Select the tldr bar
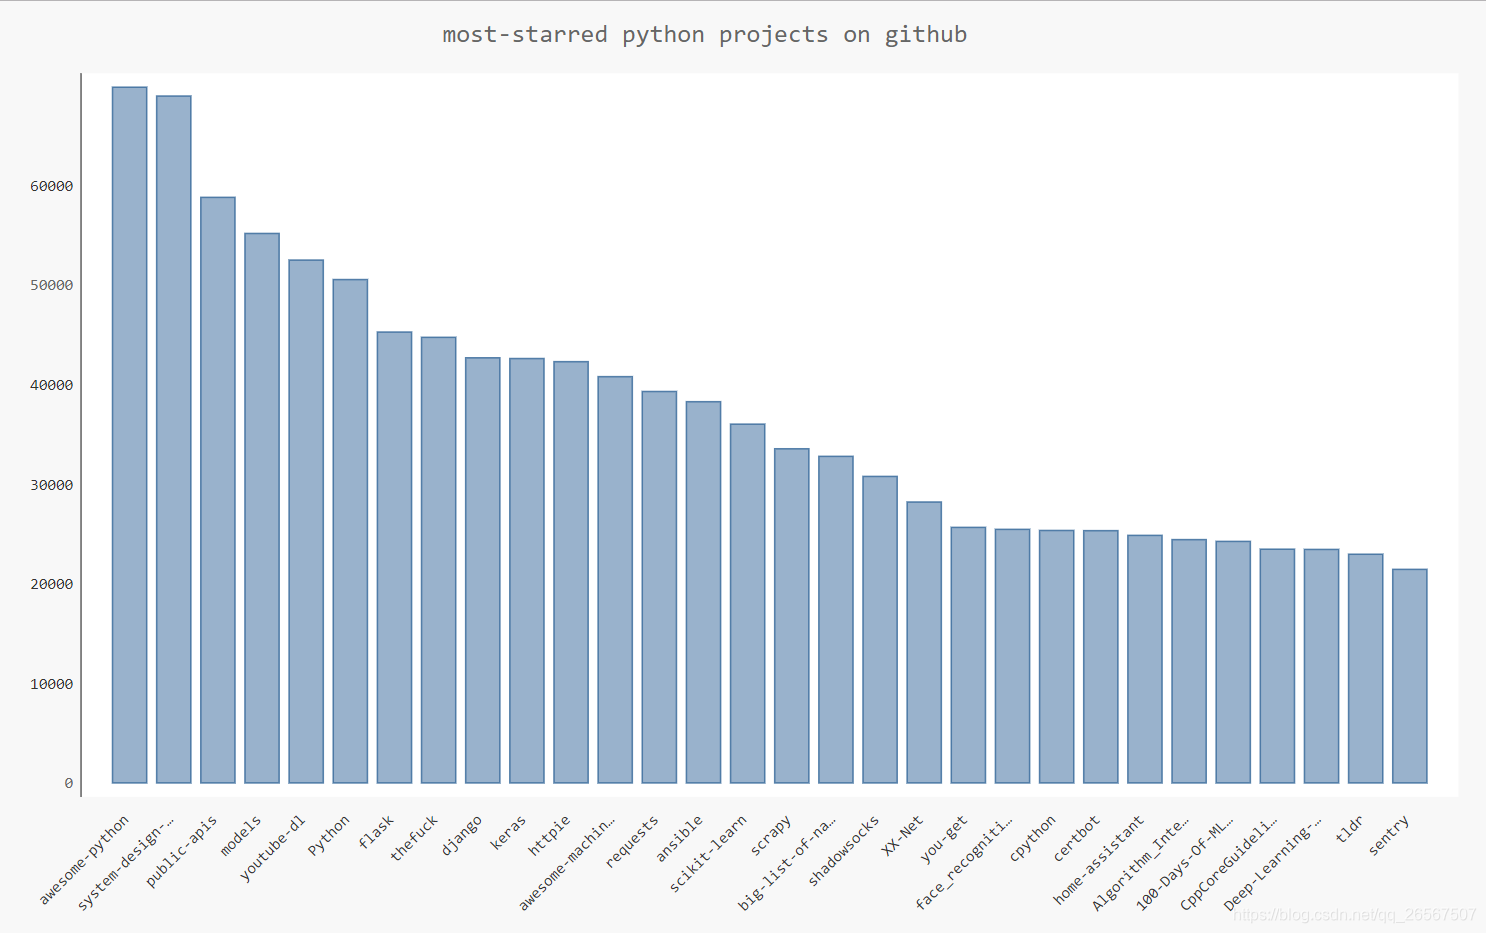This screenshot has width=1486, height=933. (1366, 669)
